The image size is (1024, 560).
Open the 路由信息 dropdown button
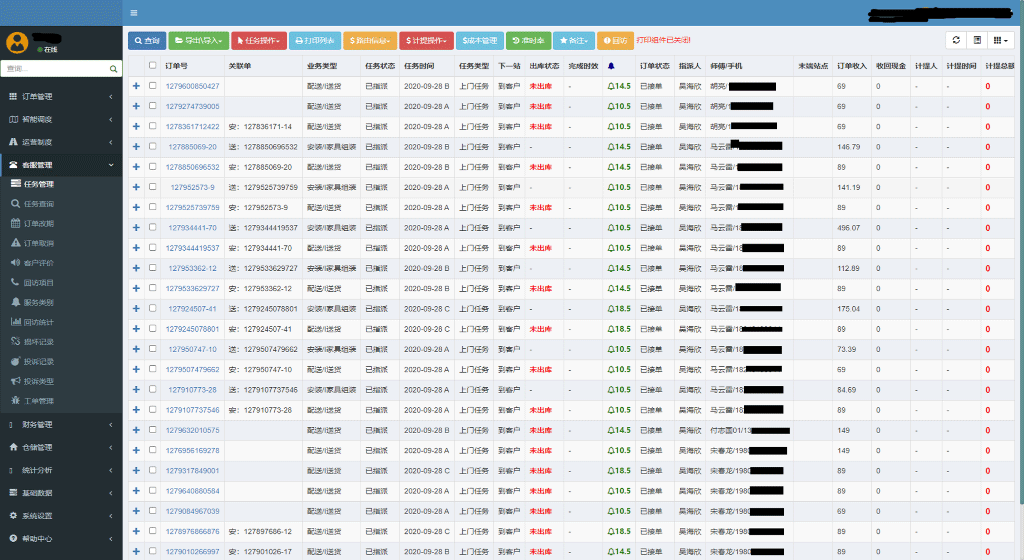(x=370, y=40)
